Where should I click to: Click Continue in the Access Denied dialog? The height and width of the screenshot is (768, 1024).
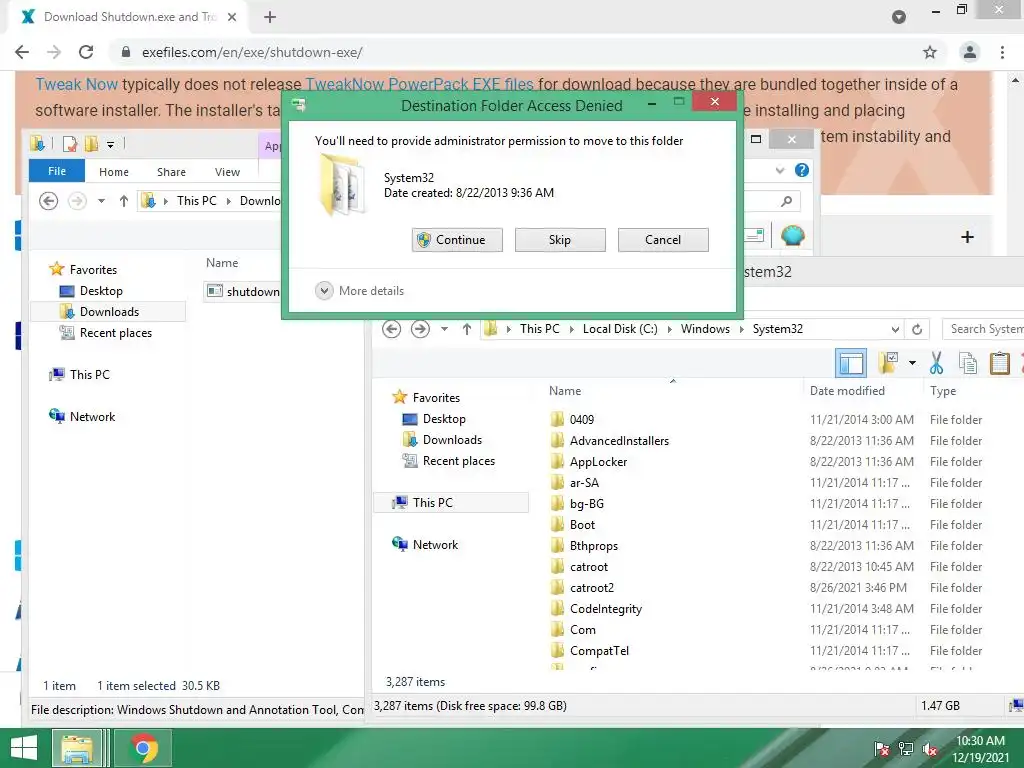pyautogui.click(x=457, y=240)
